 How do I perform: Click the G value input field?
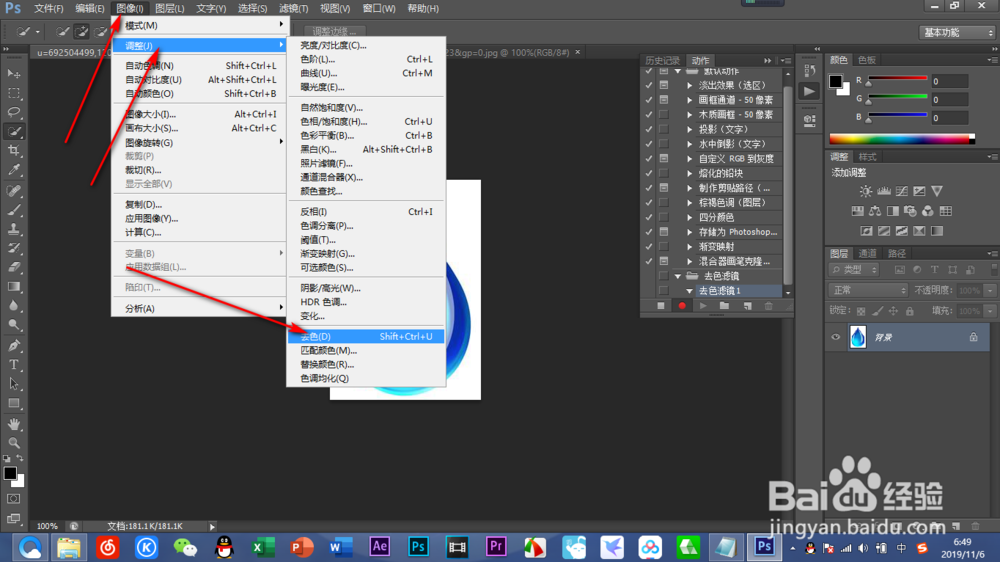point(949,100)
